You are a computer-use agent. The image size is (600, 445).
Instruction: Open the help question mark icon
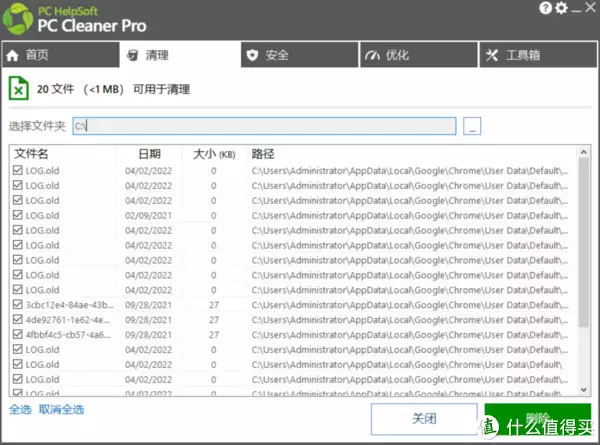[x=544, y=8]
